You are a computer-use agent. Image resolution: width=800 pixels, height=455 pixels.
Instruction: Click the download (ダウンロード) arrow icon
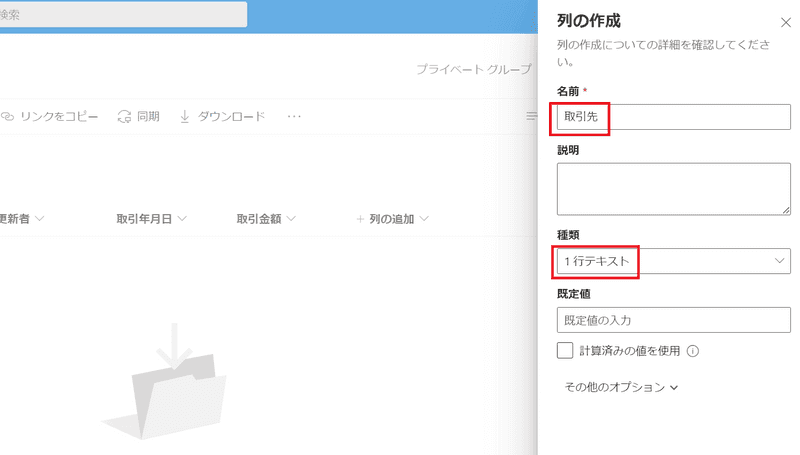tap(184, 116)
